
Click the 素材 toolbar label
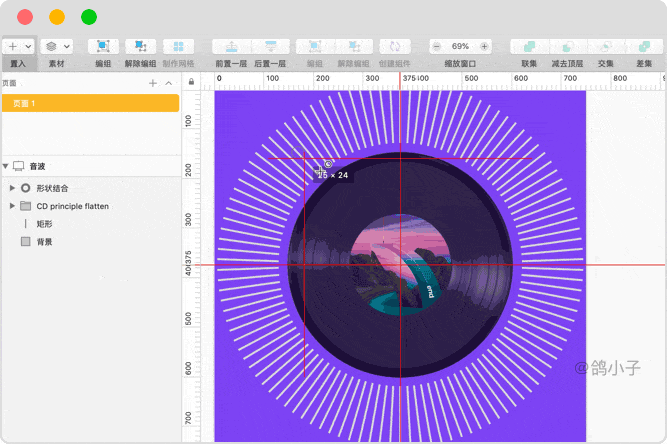point(56,64)
